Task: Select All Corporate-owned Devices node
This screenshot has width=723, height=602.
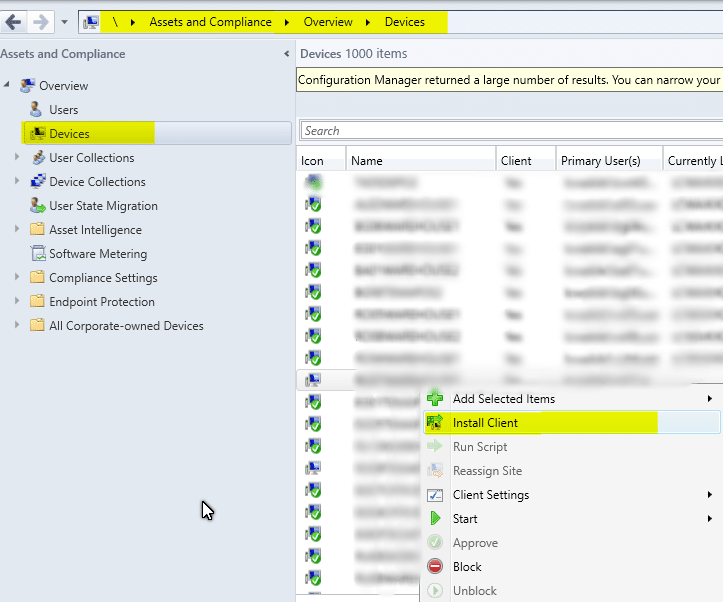Action: click(x=126, y=325)
